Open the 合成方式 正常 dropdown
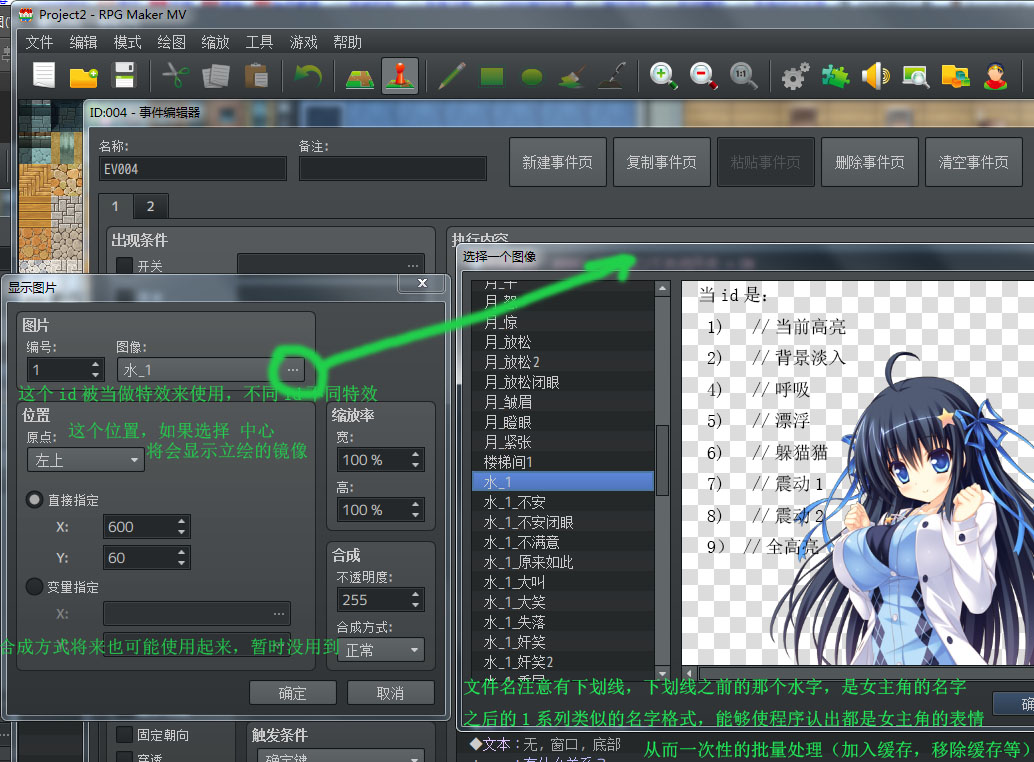The height and width of the screenshot is (762, 1034). (x=380, y=650)
